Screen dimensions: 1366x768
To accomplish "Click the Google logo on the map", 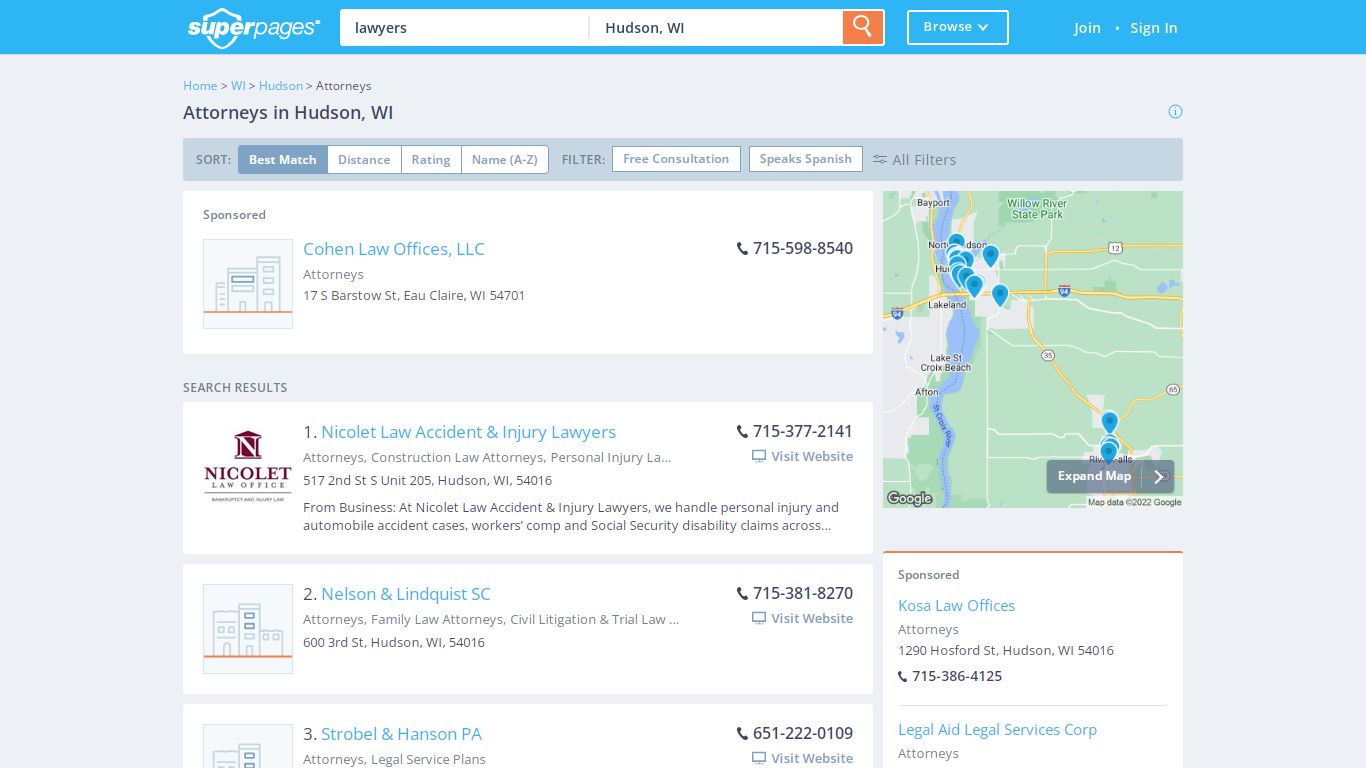I will click(910, 498).
